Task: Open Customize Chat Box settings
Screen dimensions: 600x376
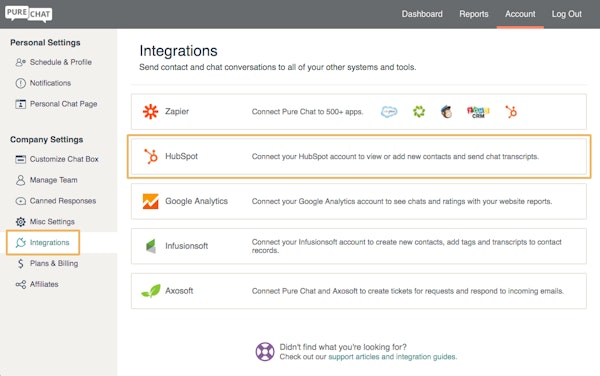Action: [64, 159]
